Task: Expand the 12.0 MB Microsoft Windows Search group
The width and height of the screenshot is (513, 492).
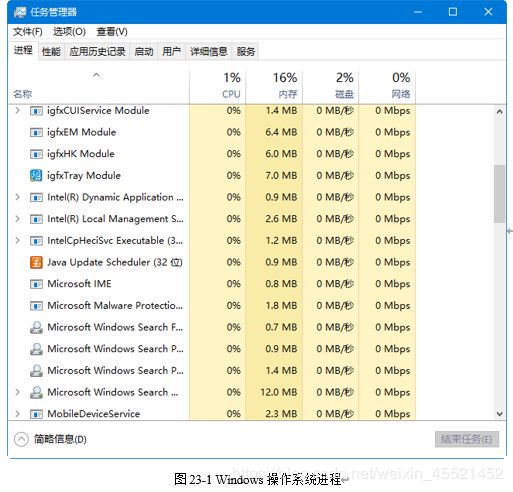Action: pyautogui.click(x=18, y=392)
